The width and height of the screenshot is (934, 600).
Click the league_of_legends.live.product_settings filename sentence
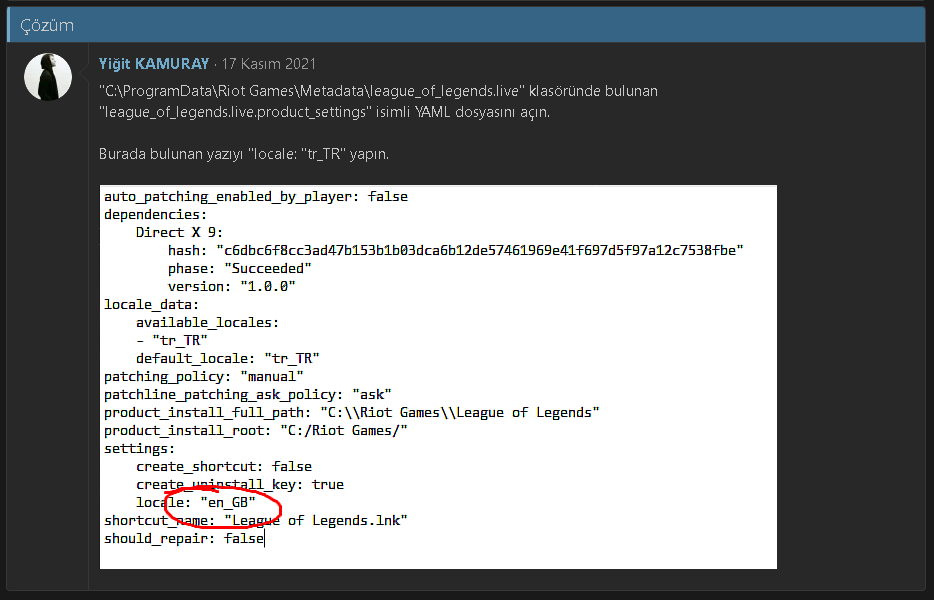coord(324,112)
